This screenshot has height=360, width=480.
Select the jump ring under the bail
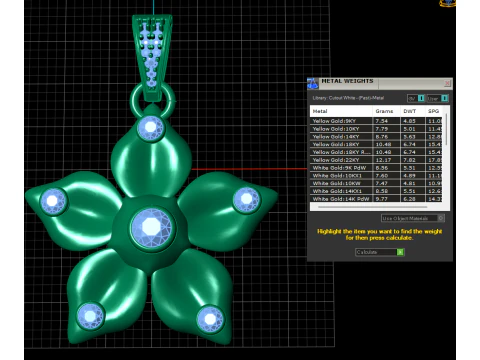[x=152, y=100]
